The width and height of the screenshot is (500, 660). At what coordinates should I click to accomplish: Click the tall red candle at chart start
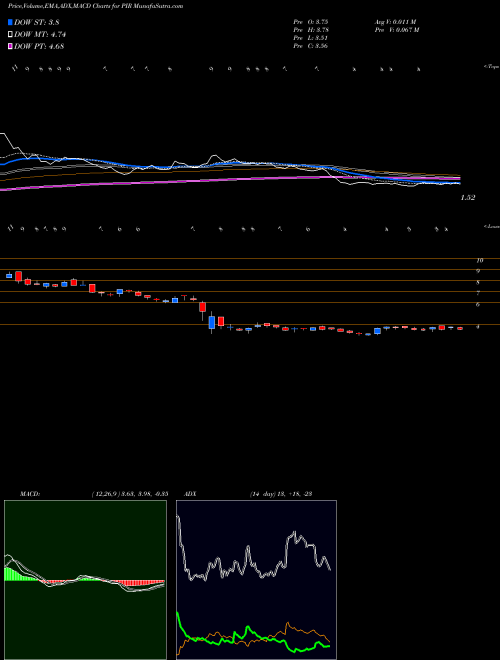(18, 276)
